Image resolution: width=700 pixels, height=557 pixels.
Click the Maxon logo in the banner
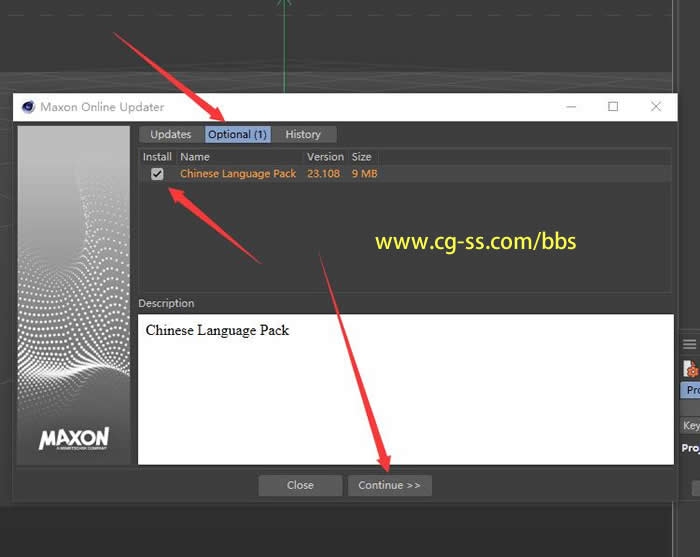(x=74, y=439)
